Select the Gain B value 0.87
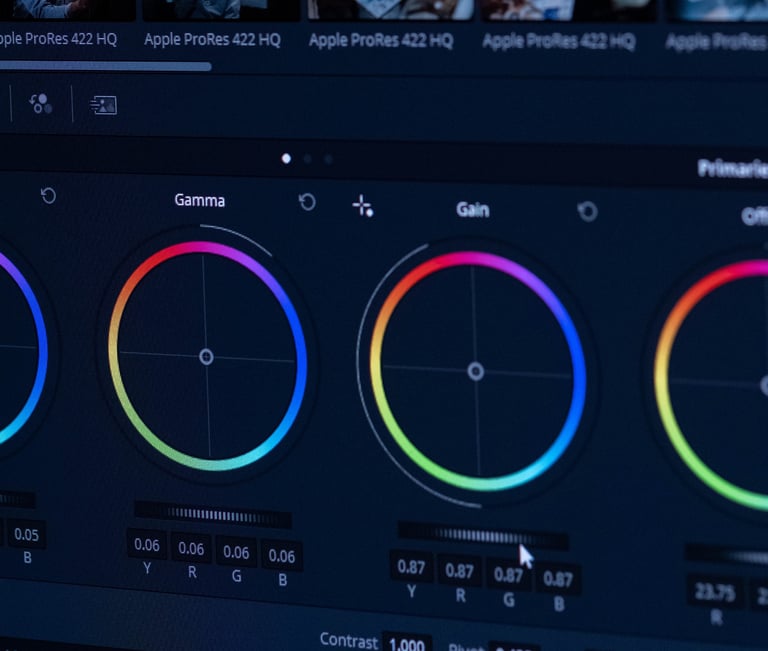The image size is (768, 651). click(558, 579)
